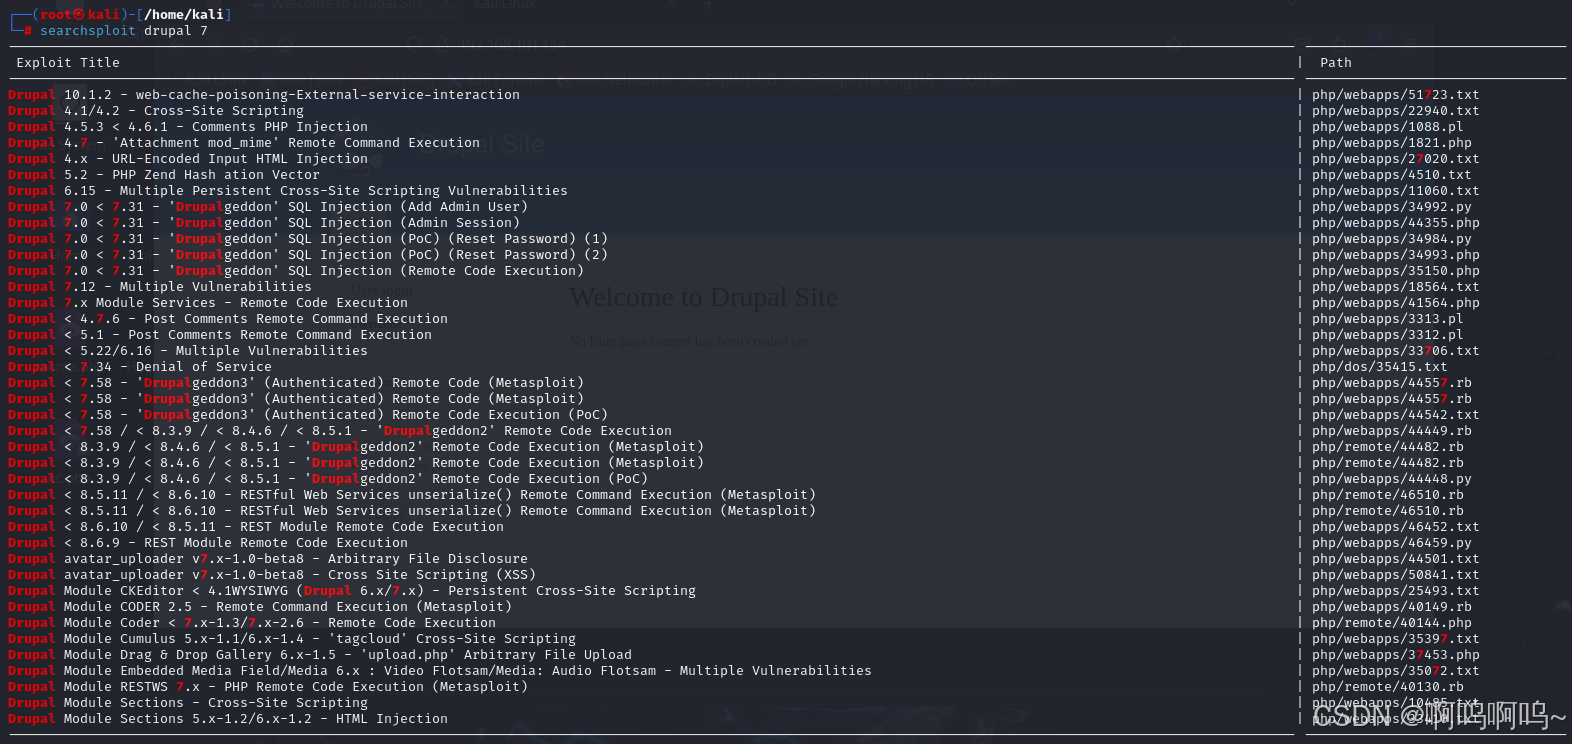The image size is (1572, 744).
Task: Click the 'Module Drag & Drop Gallery' upload.php row
Action: click(x=320, y=655)
